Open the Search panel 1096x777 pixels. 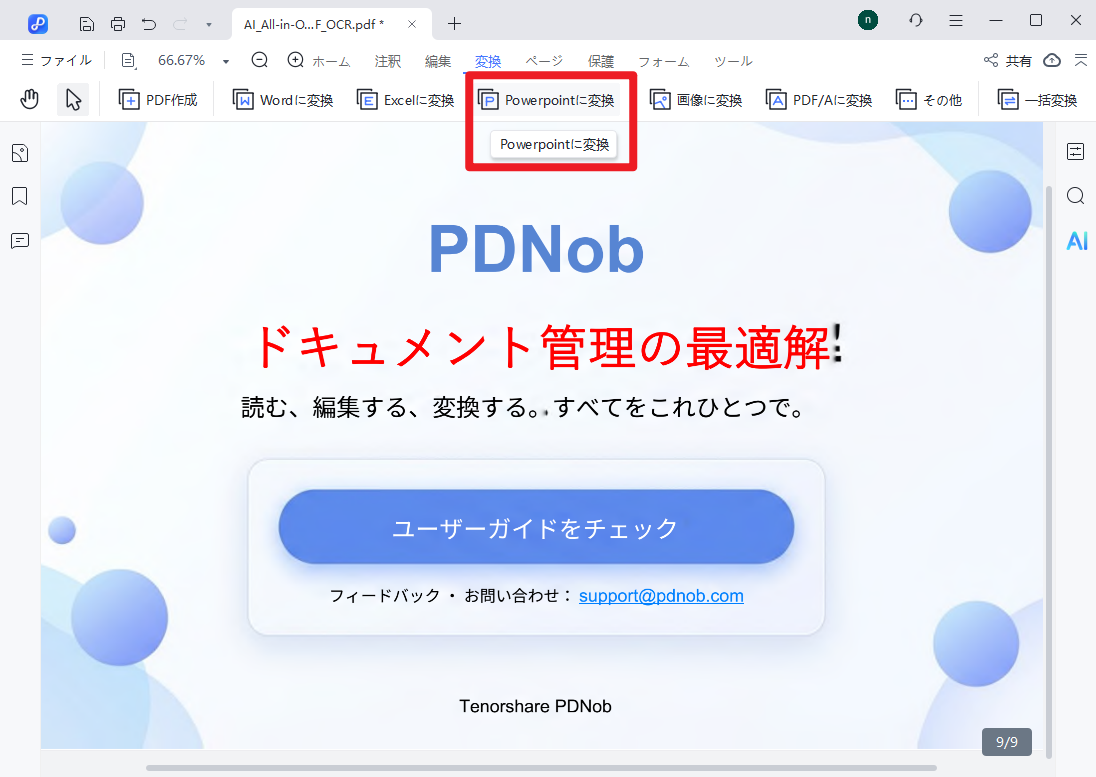(x=1075, y=196)
